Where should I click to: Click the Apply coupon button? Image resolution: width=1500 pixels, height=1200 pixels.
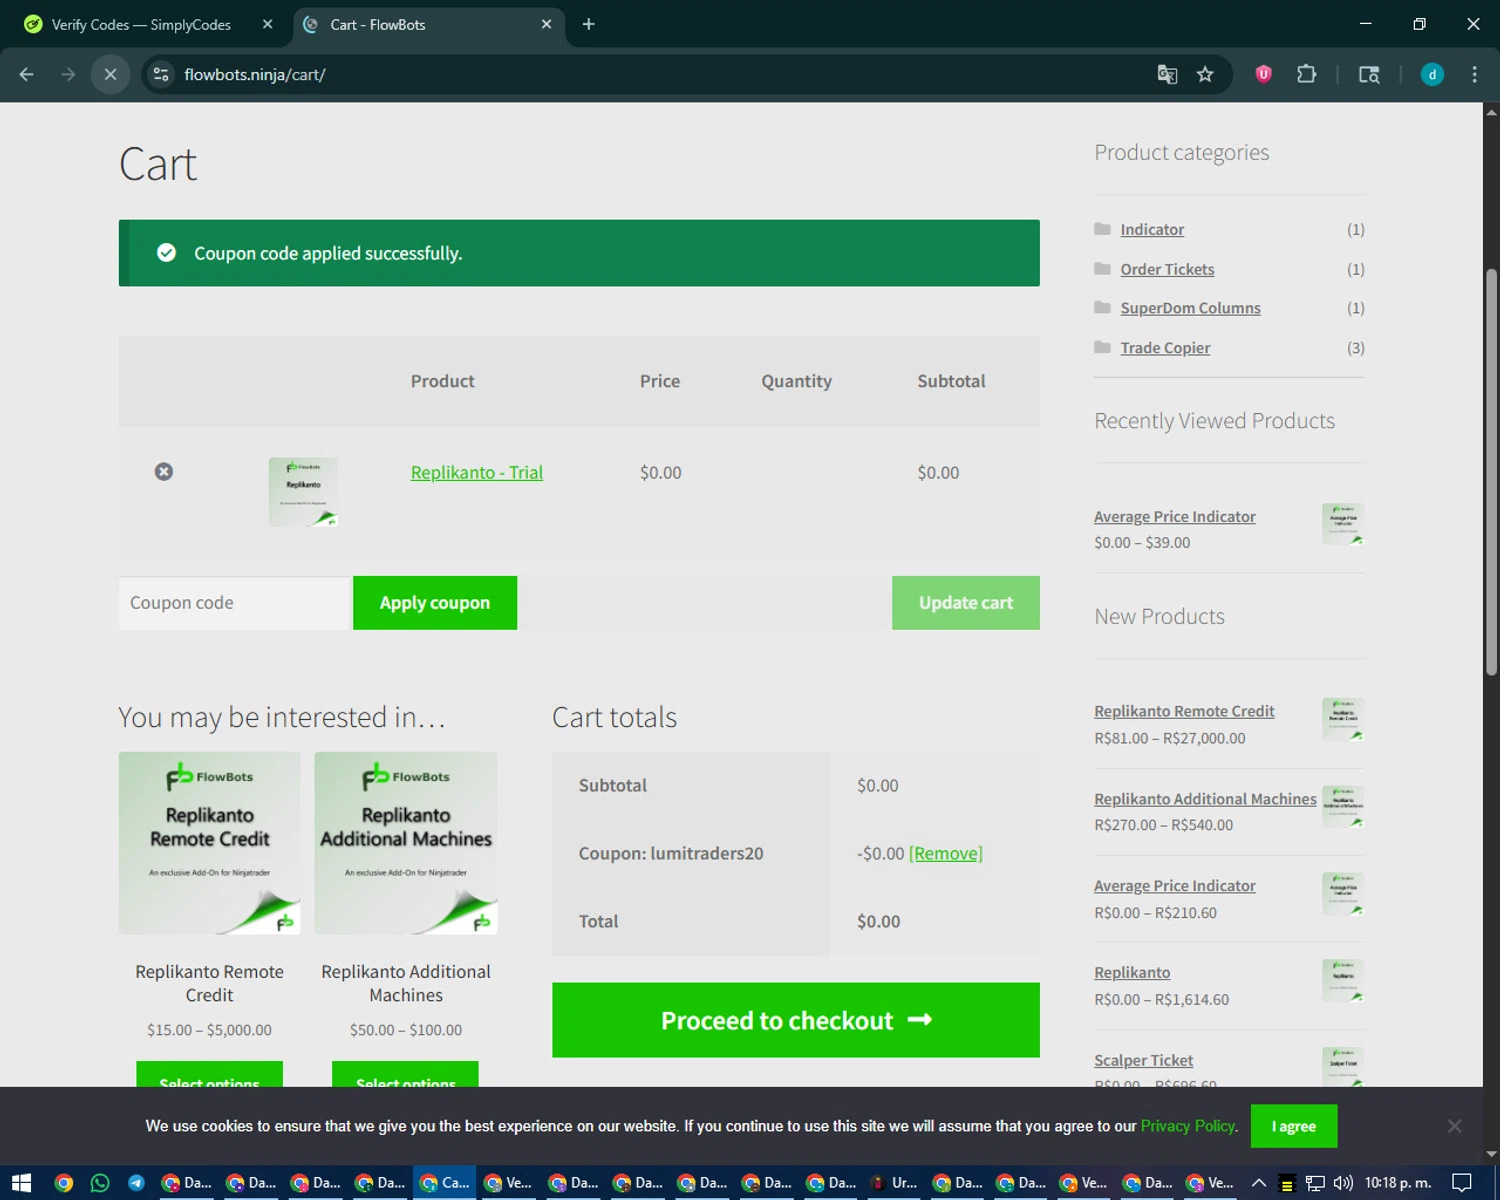coord(435,603)
